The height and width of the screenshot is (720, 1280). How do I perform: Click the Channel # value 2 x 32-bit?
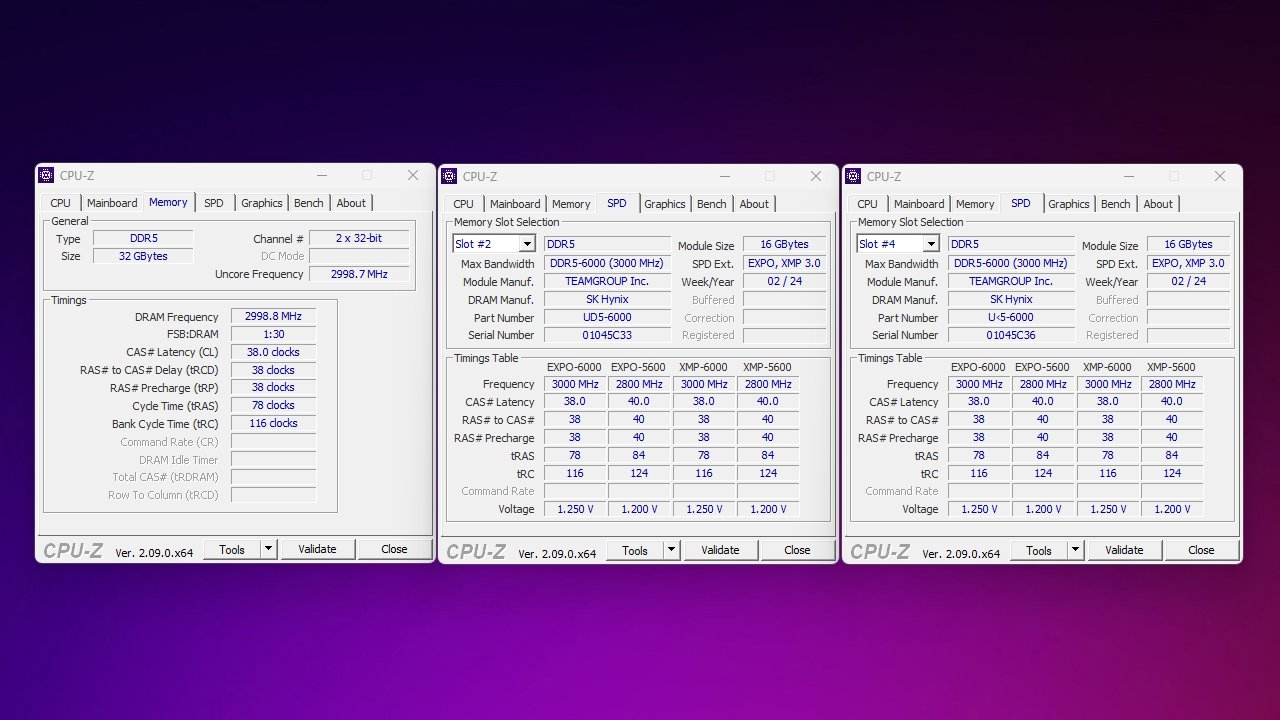(360, 238)
